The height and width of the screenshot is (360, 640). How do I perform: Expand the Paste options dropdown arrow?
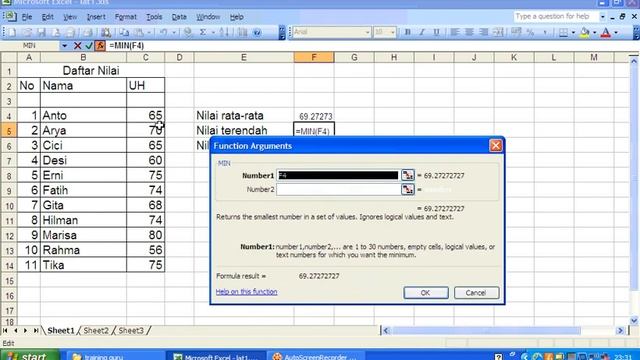pyautogui.click(x=149, y=32)
